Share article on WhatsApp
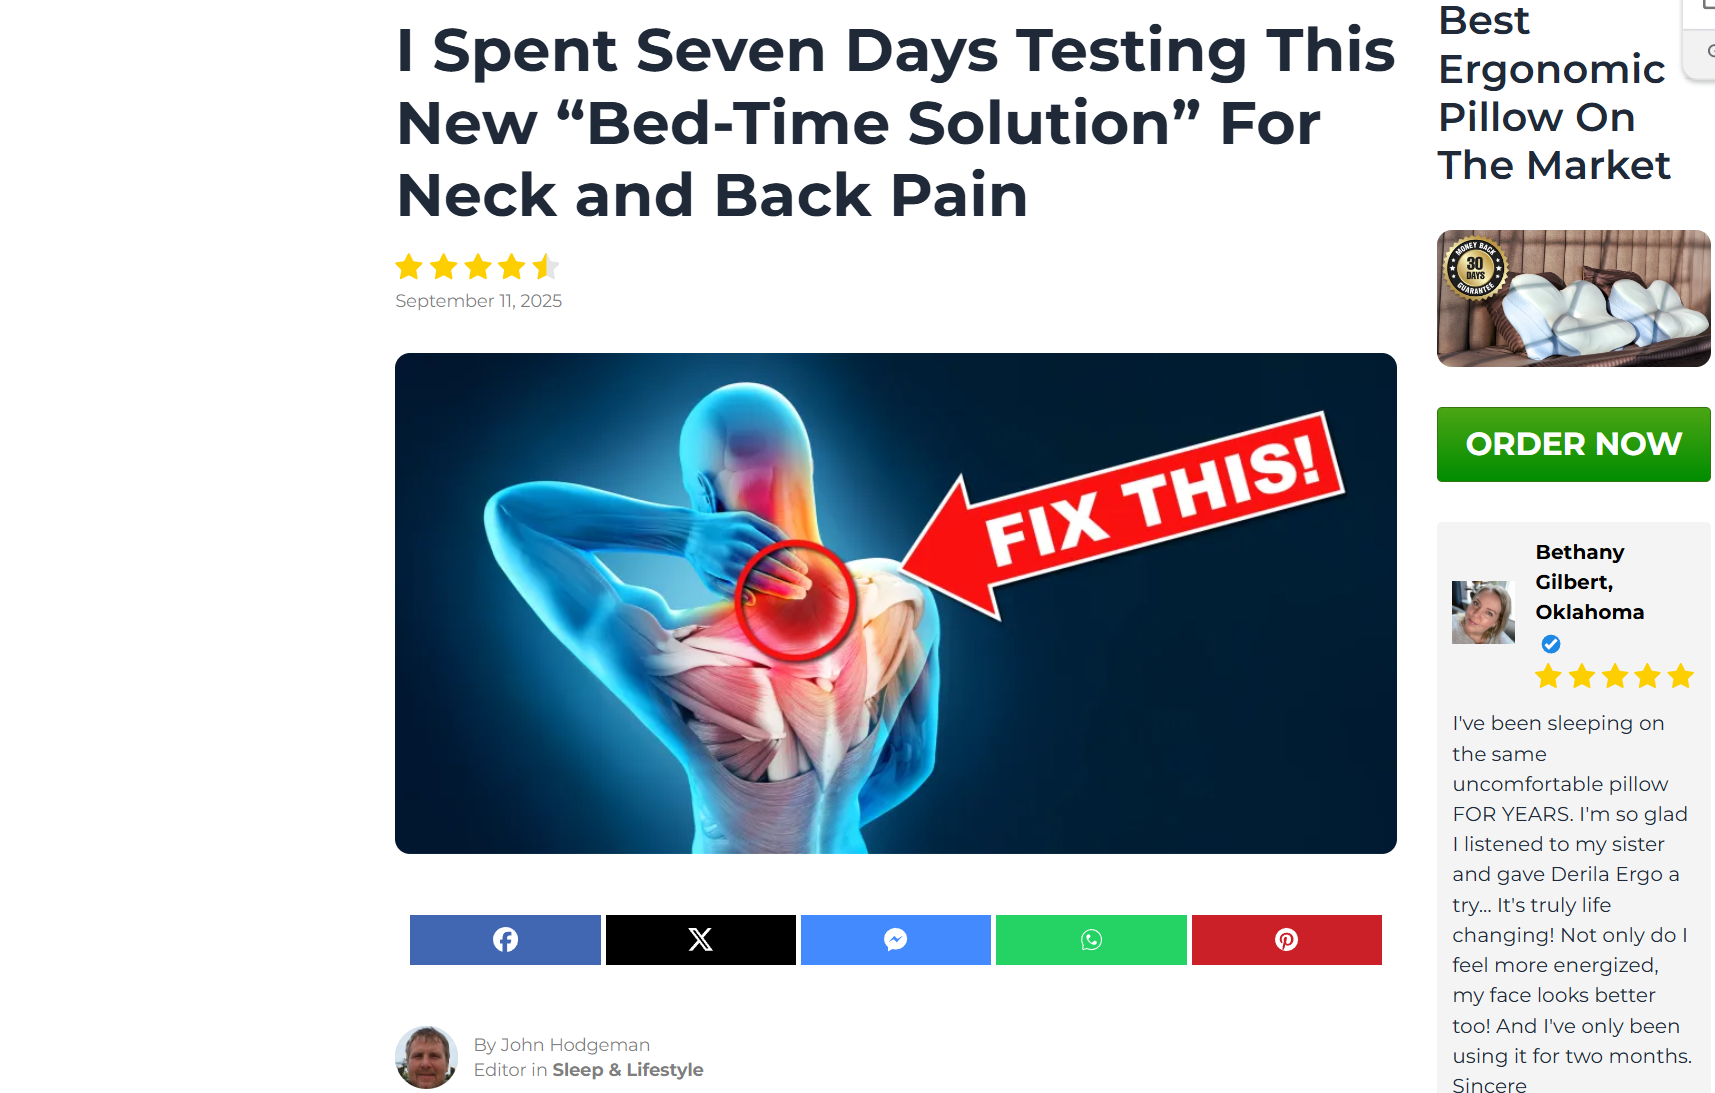 tap(1091, 940)
